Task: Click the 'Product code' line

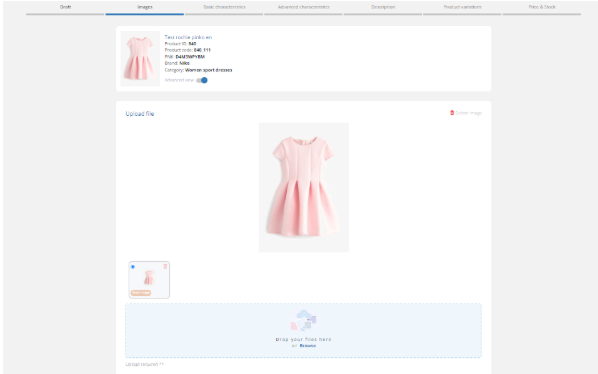Action: (x=187, y=50)
